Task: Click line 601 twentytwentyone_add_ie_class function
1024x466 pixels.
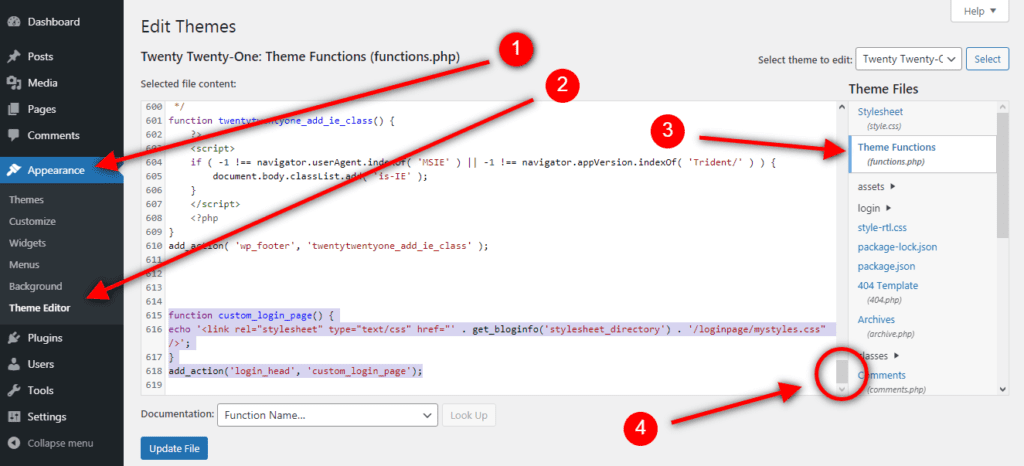Action: (282, 121)
